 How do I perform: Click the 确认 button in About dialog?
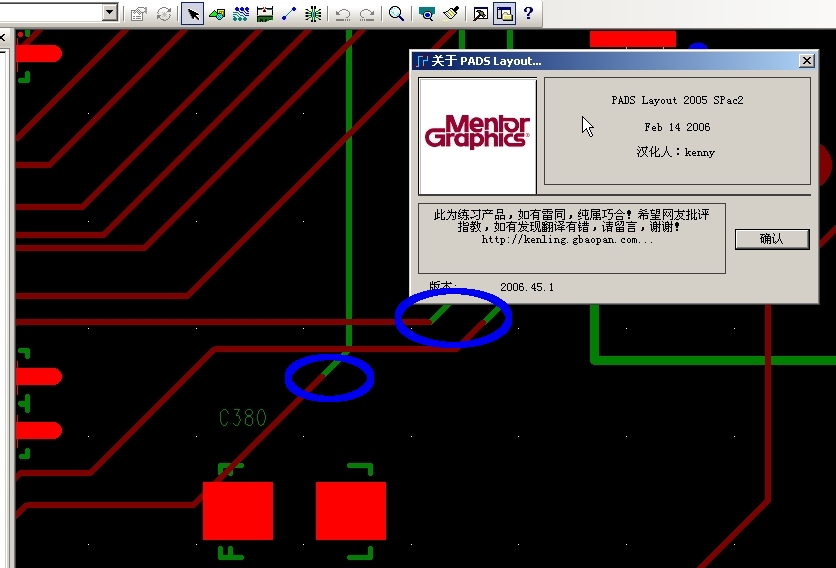click(x=772, y=239)
